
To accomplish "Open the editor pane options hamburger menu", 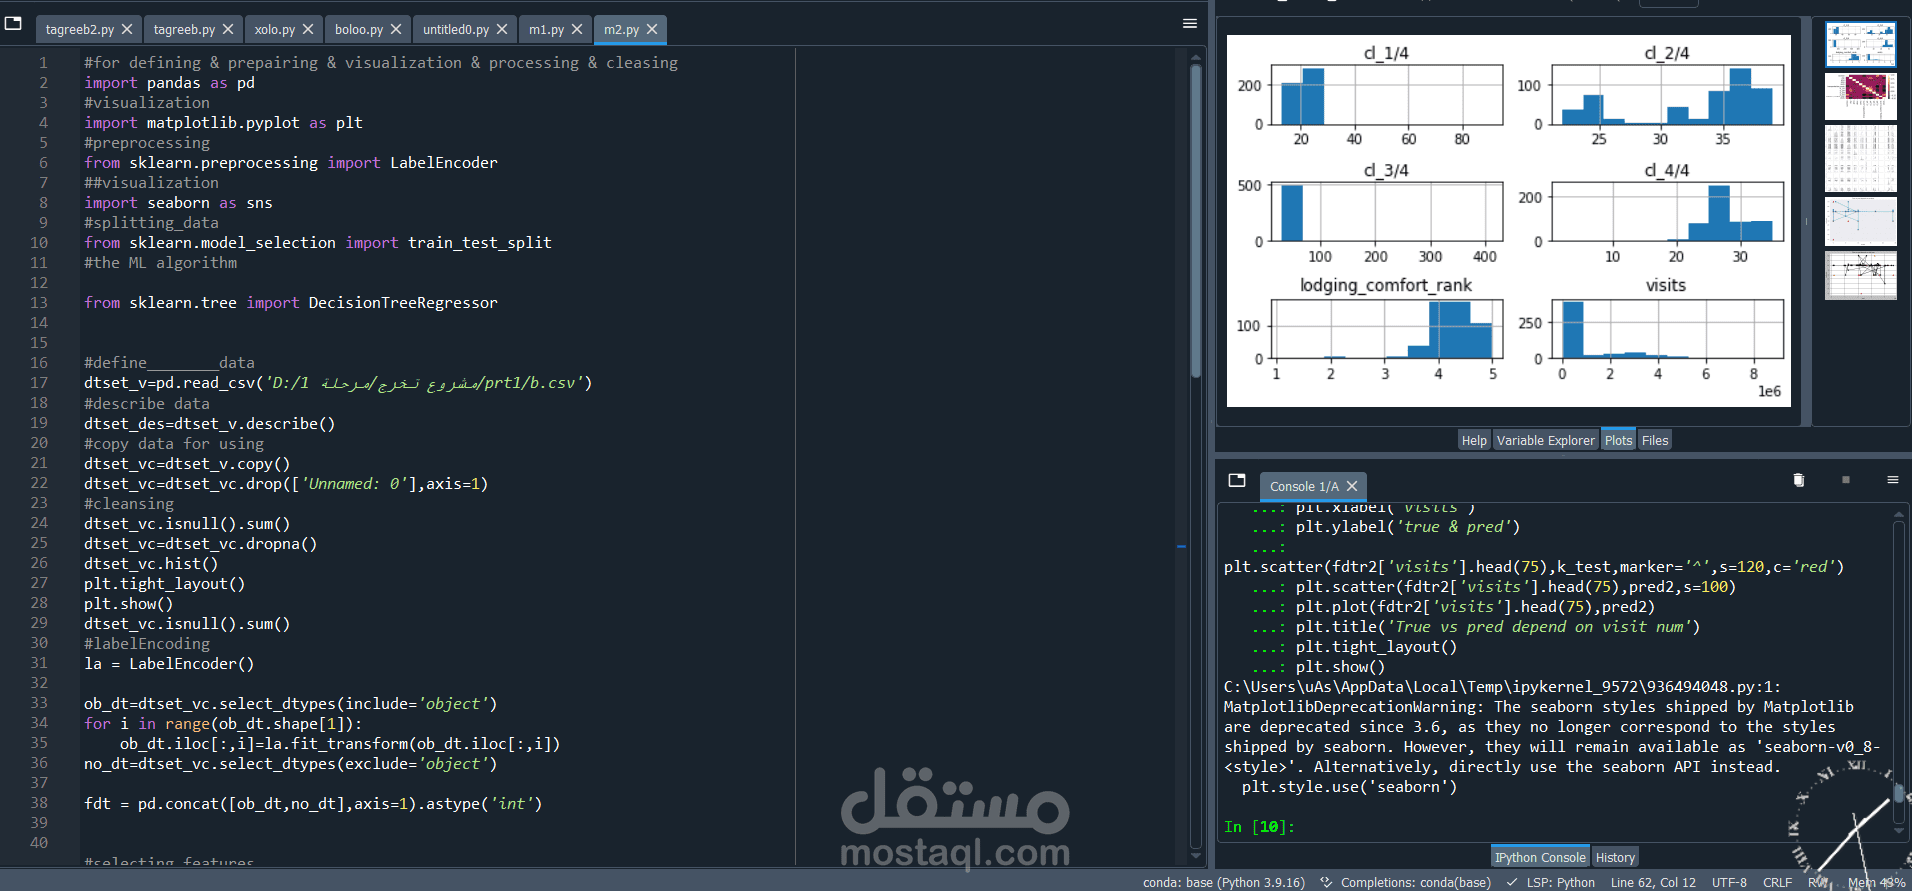I will click(x=1190, y=23).
